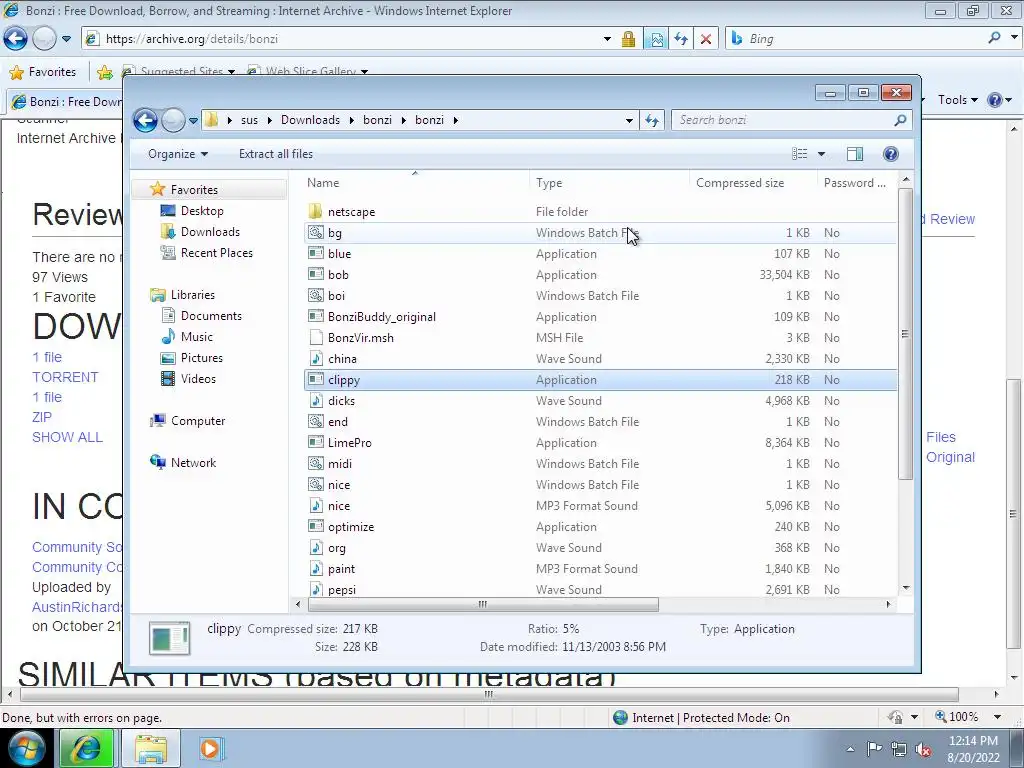Screen dimensions: 1024x768
Task: Click Extract all files button
Action: [x=276, y=154]
